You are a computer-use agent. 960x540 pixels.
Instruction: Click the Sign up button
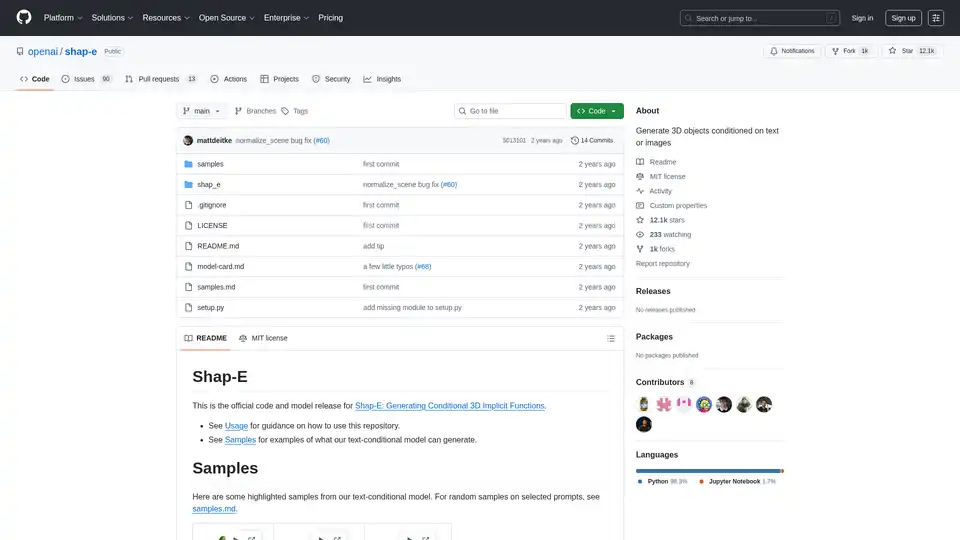click(903, 18)
